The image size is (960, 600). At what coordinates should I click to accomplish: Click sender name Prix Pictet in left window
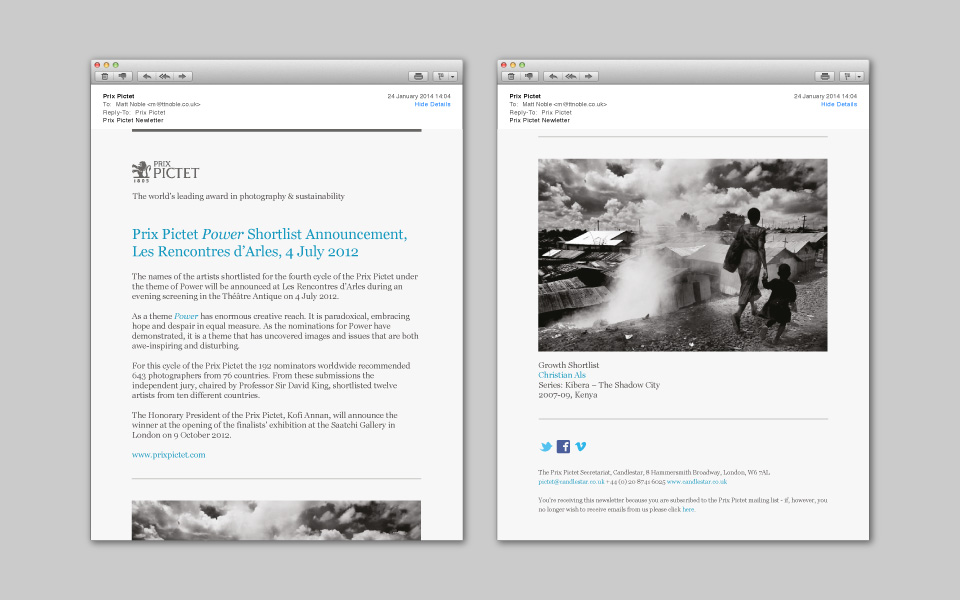tap(118, 96)
